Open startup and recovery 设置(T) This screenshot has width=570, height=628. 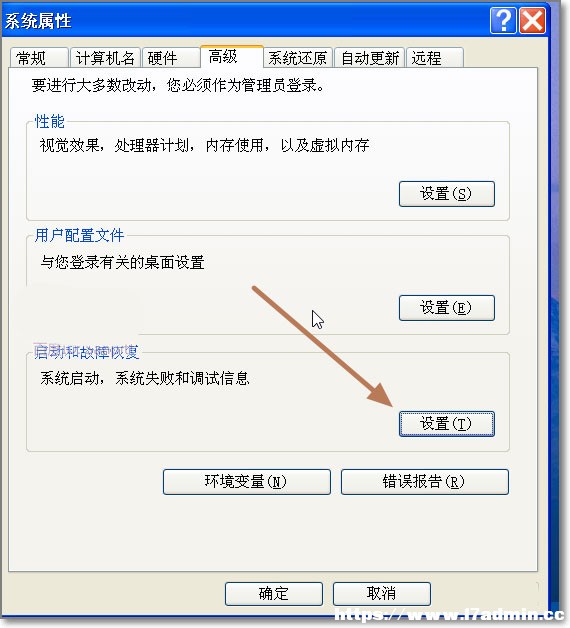pyautogui.click(x=447, y=423)
